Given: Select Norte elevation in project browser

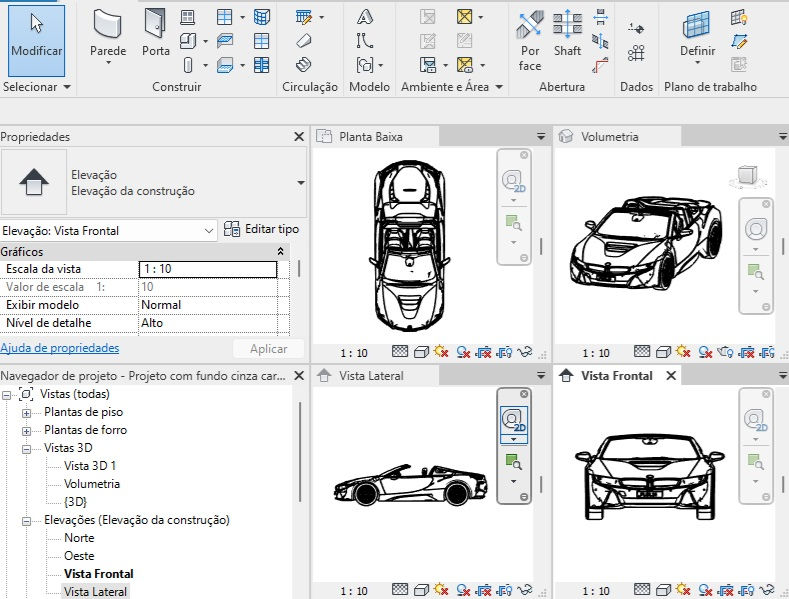Looking at the screenshot, I should click(79, 538).
